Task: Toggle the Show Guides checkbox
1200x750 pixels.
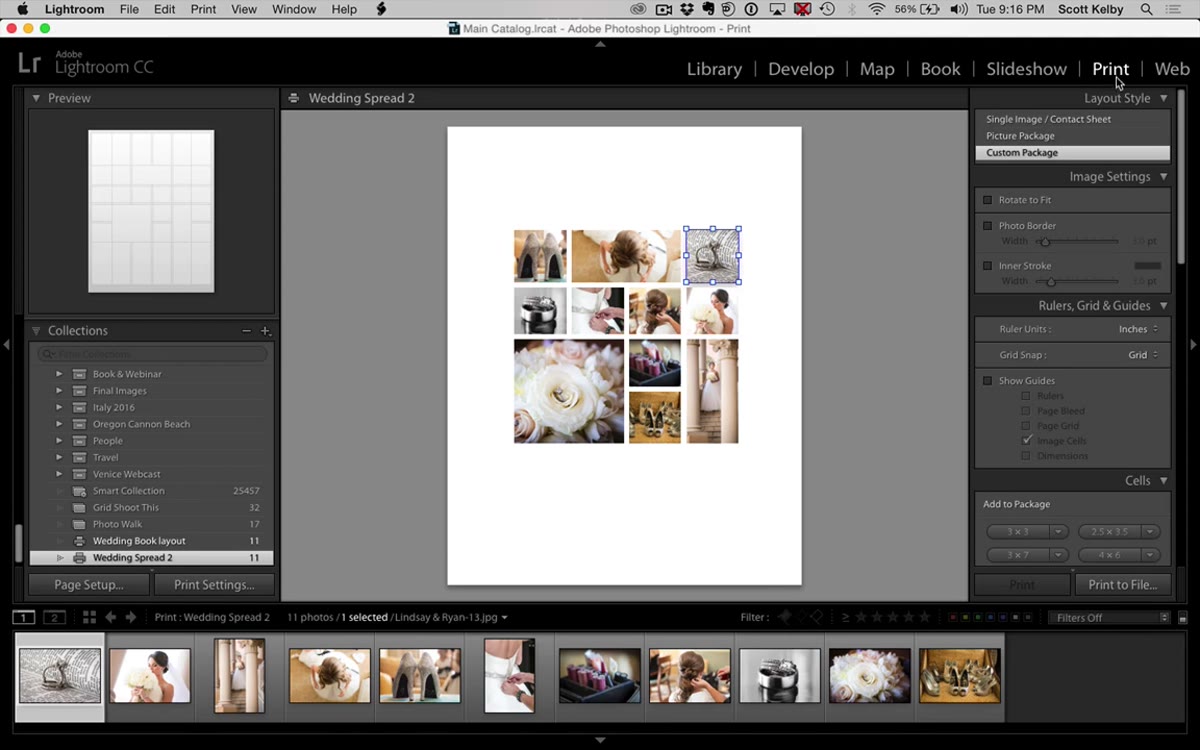Action: [988, 381]
